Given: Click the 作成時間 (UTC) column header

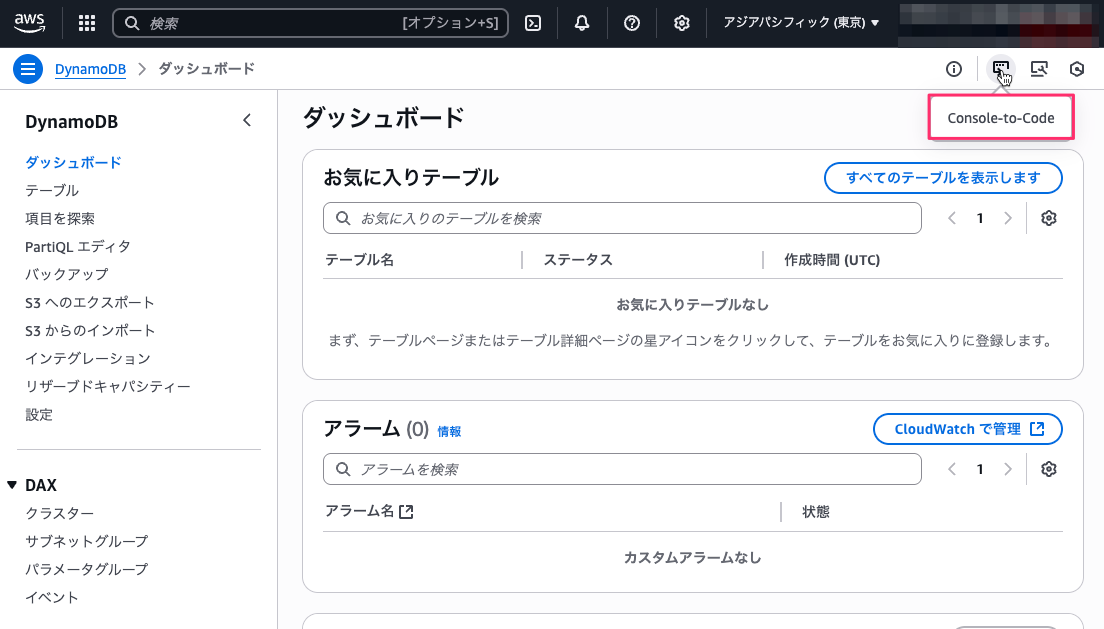Looking at the screenshot, I should tap(832, 260).
